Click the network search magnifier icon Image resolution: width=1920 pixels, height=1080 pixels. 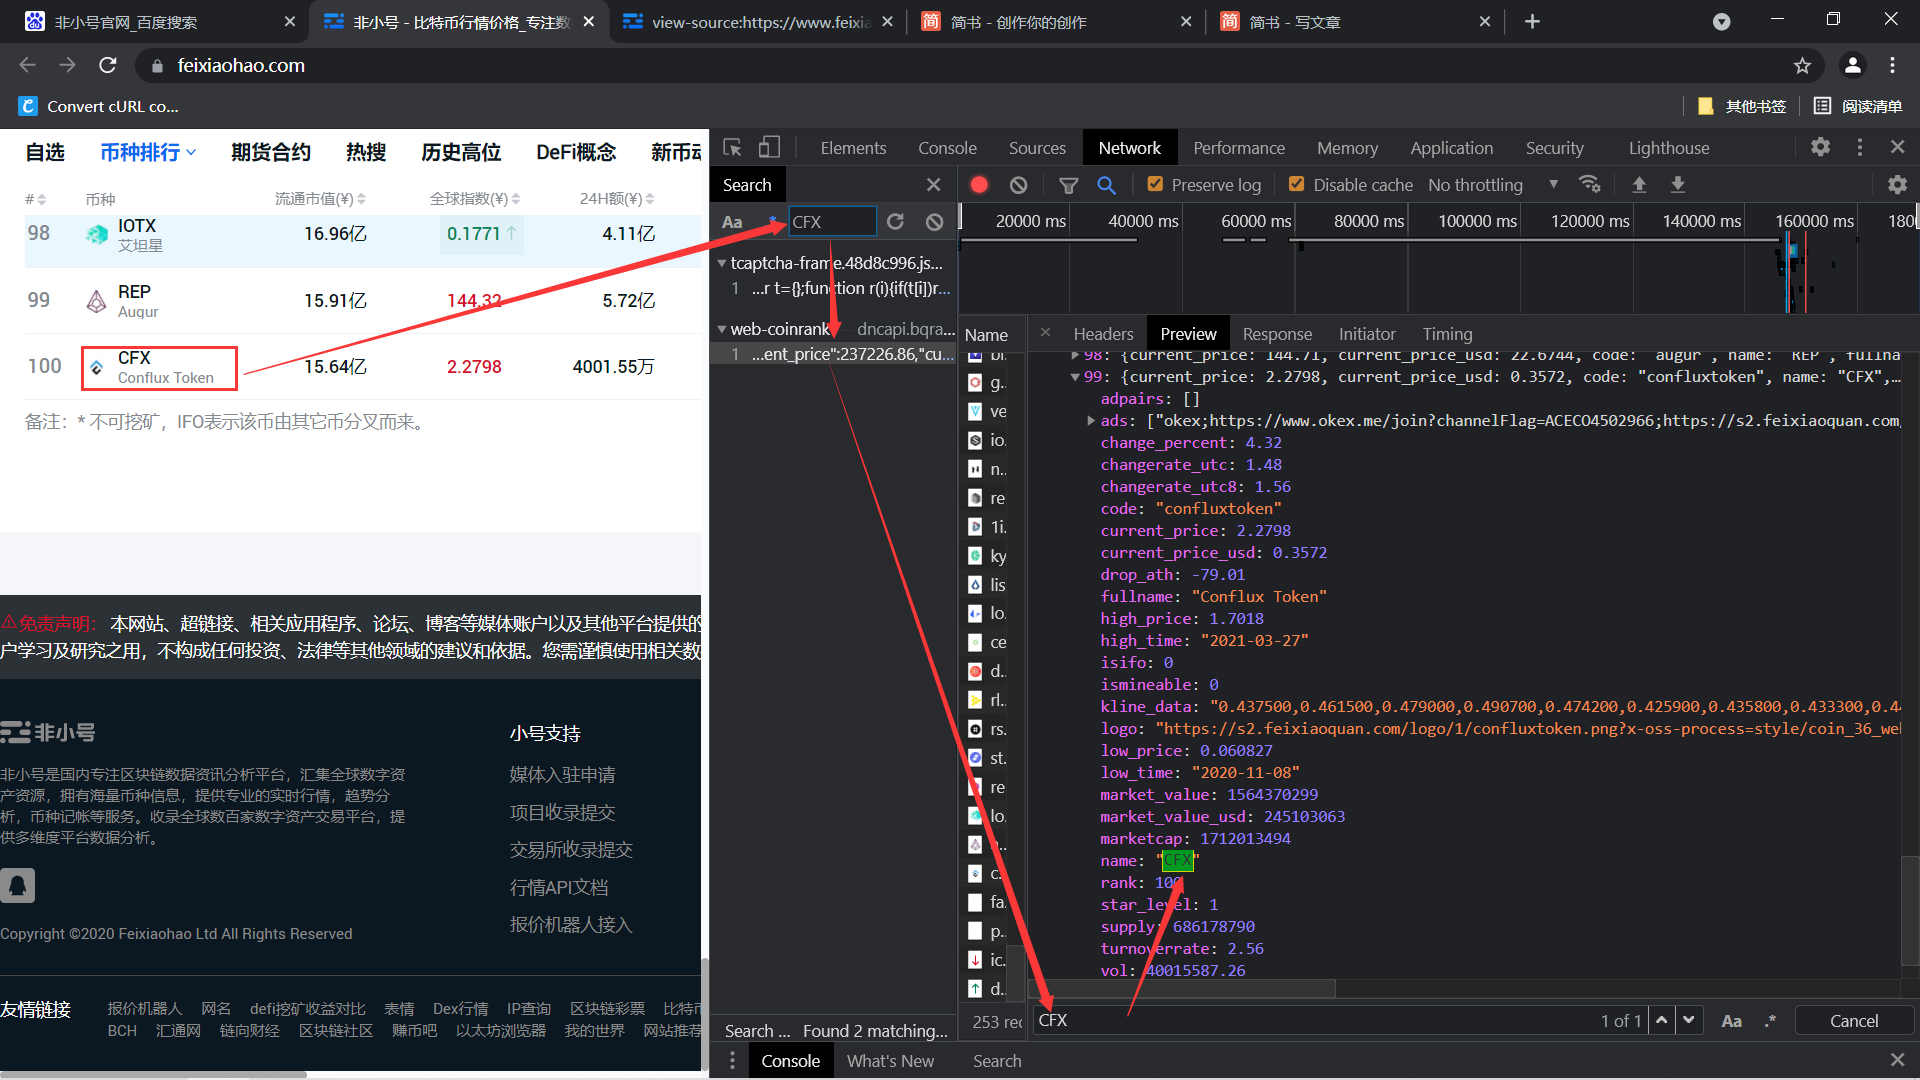tap(1106, 185)
